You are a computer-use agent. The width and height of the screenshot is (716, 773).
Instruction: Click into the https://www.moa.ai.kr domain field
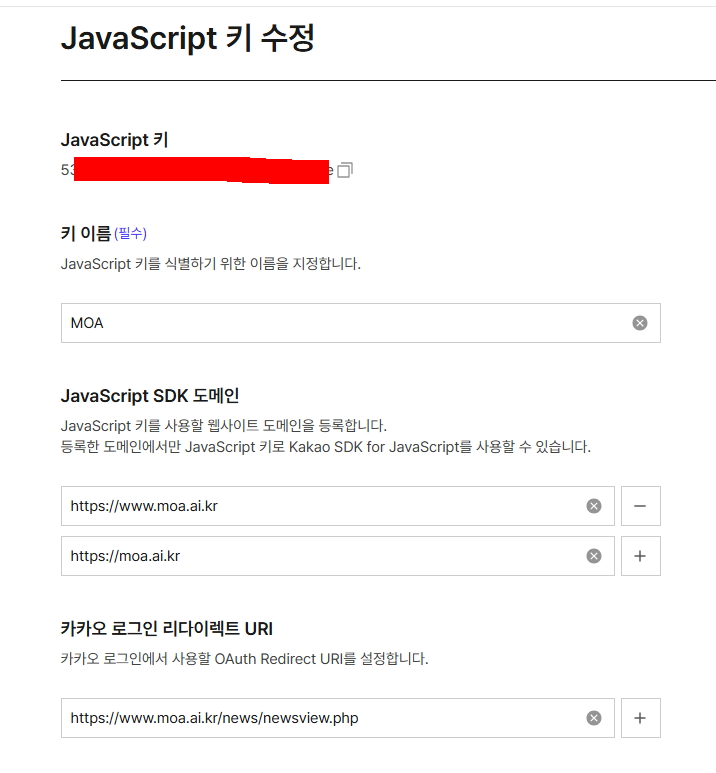[x=320, y=506]
